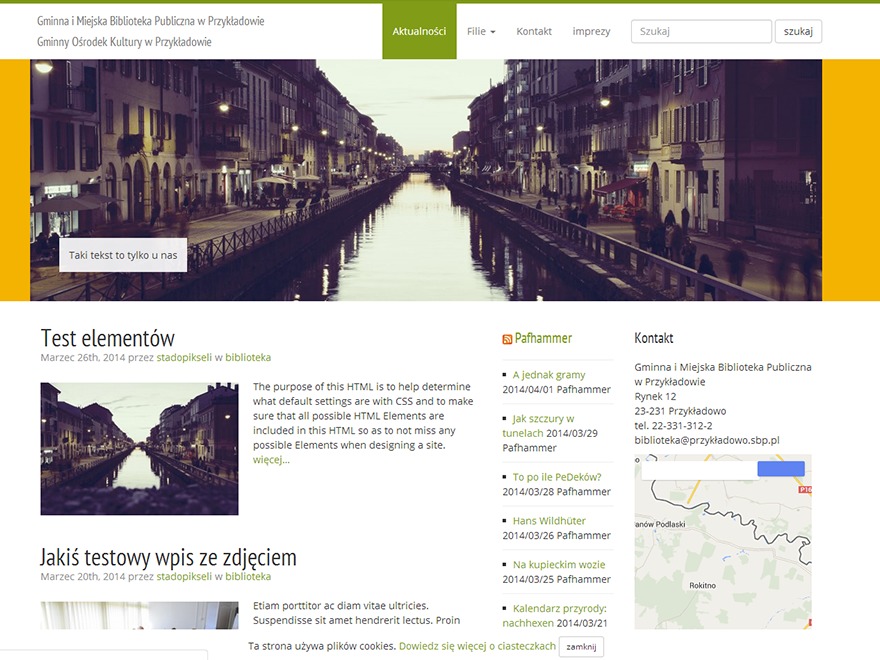Open 'Kalendarz przyrody: nachhexen' feed item
The width and height of the screenshot is (880, 660).
pyautogui.click(x=554, y=616)
